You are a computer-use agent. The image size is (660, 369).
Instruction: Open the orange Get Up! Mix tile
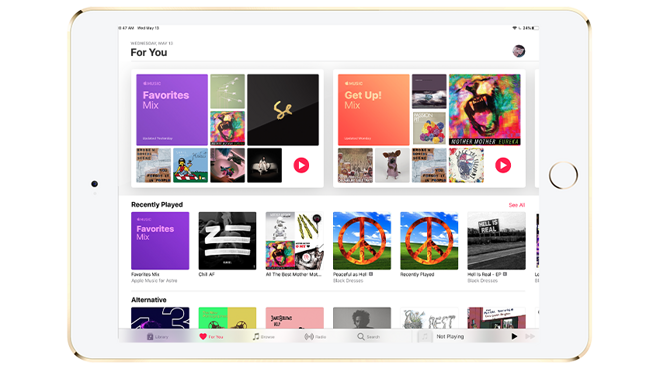pos(374,110)
